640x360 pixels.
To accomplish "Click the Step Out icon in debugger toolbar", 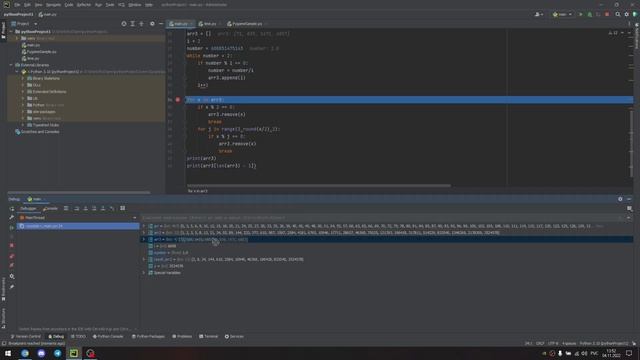I will click(x=103, y=209).
